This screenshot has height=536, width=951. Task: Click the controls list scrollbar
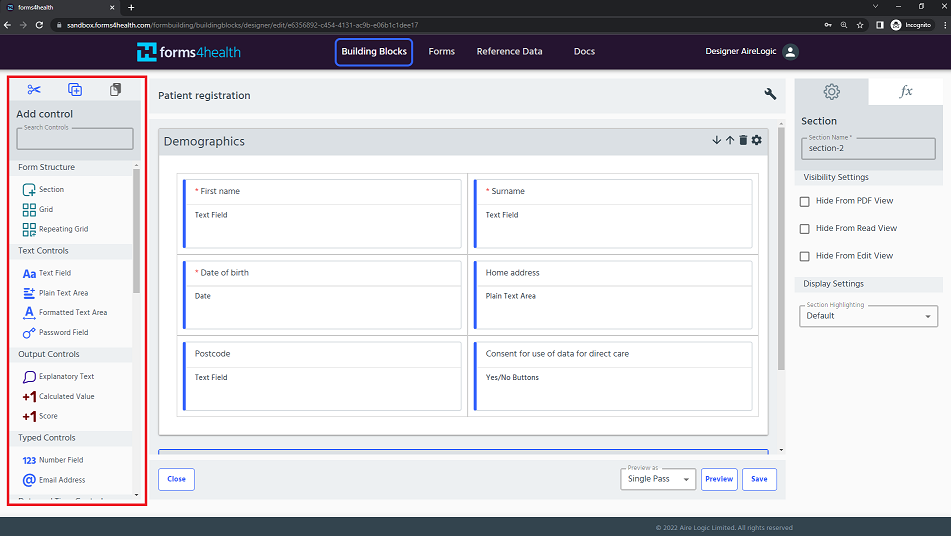[136, 230]
